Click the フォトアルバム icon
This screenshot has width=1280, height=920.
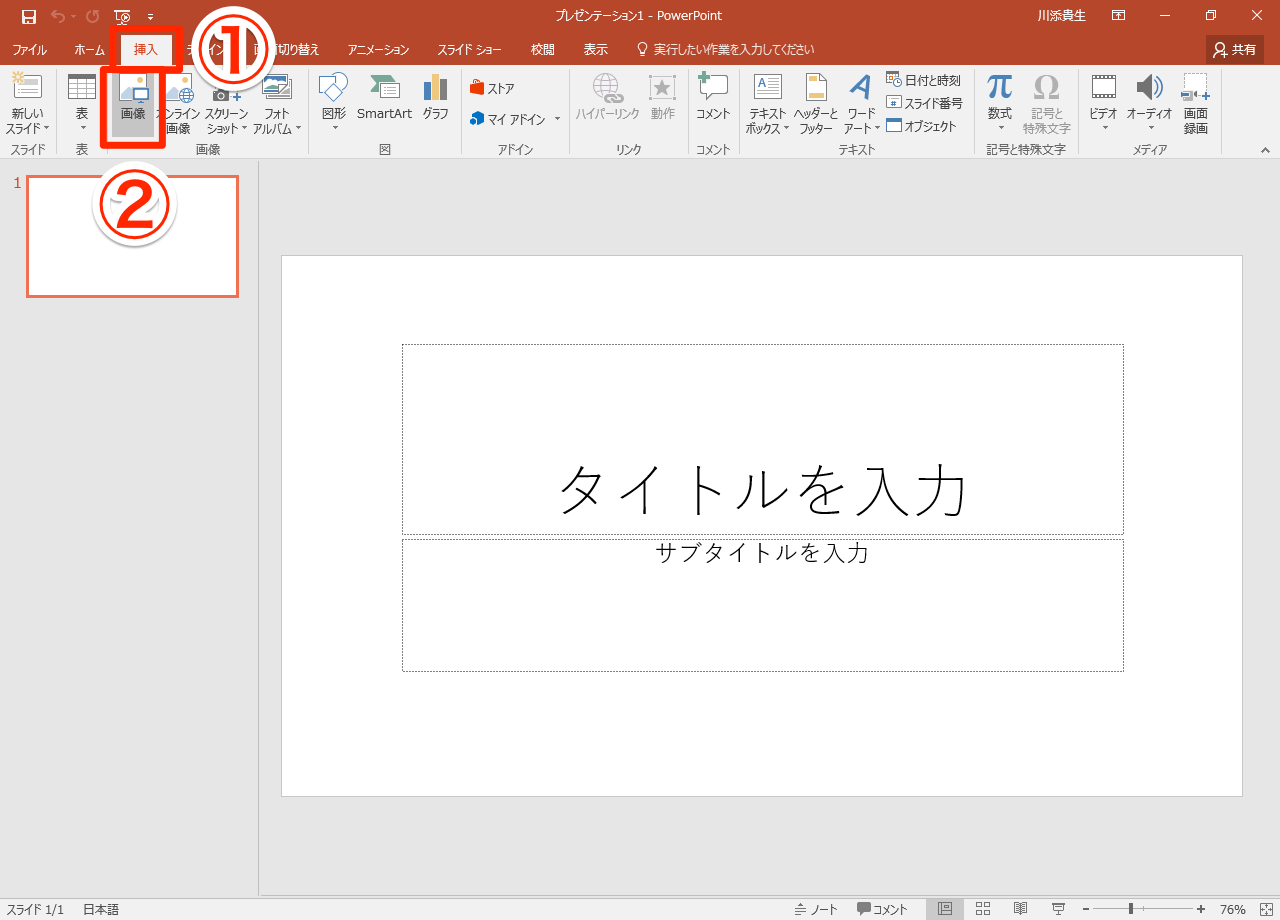(277, 87)
